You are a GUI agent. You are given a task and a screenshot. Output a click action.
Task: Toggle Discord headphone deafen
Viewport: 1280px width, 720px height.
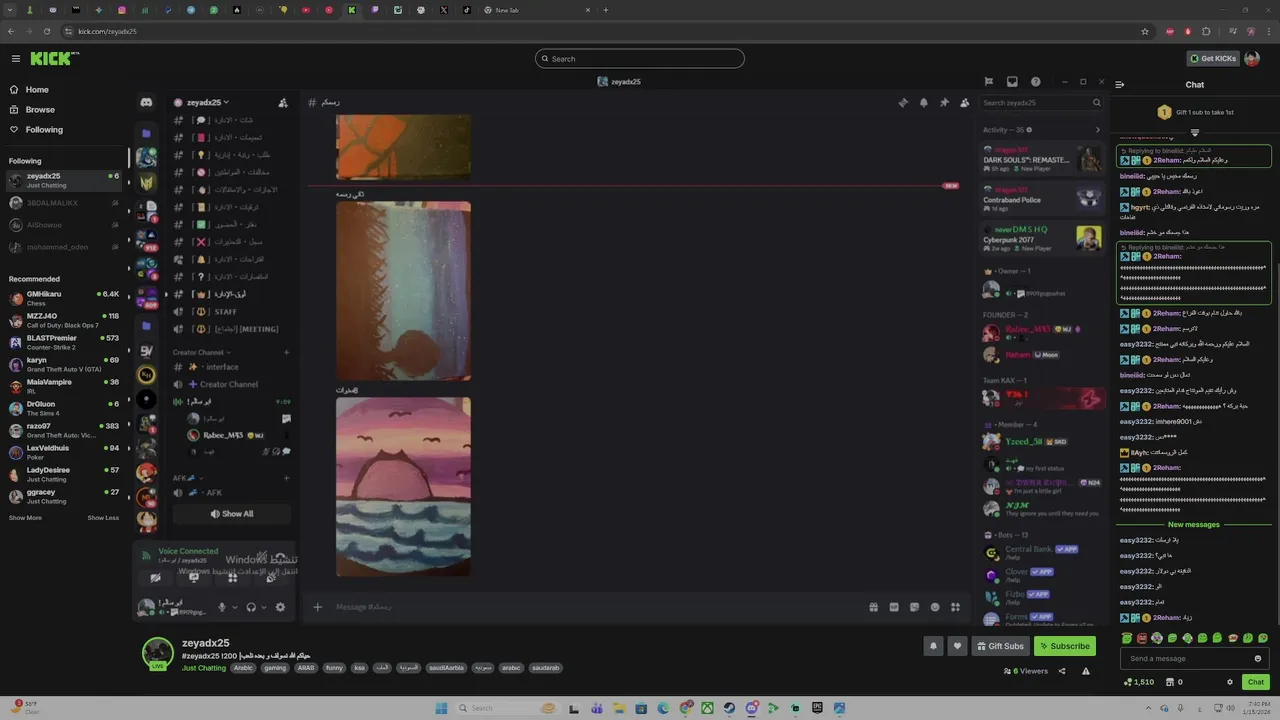[x=251, y=607]
